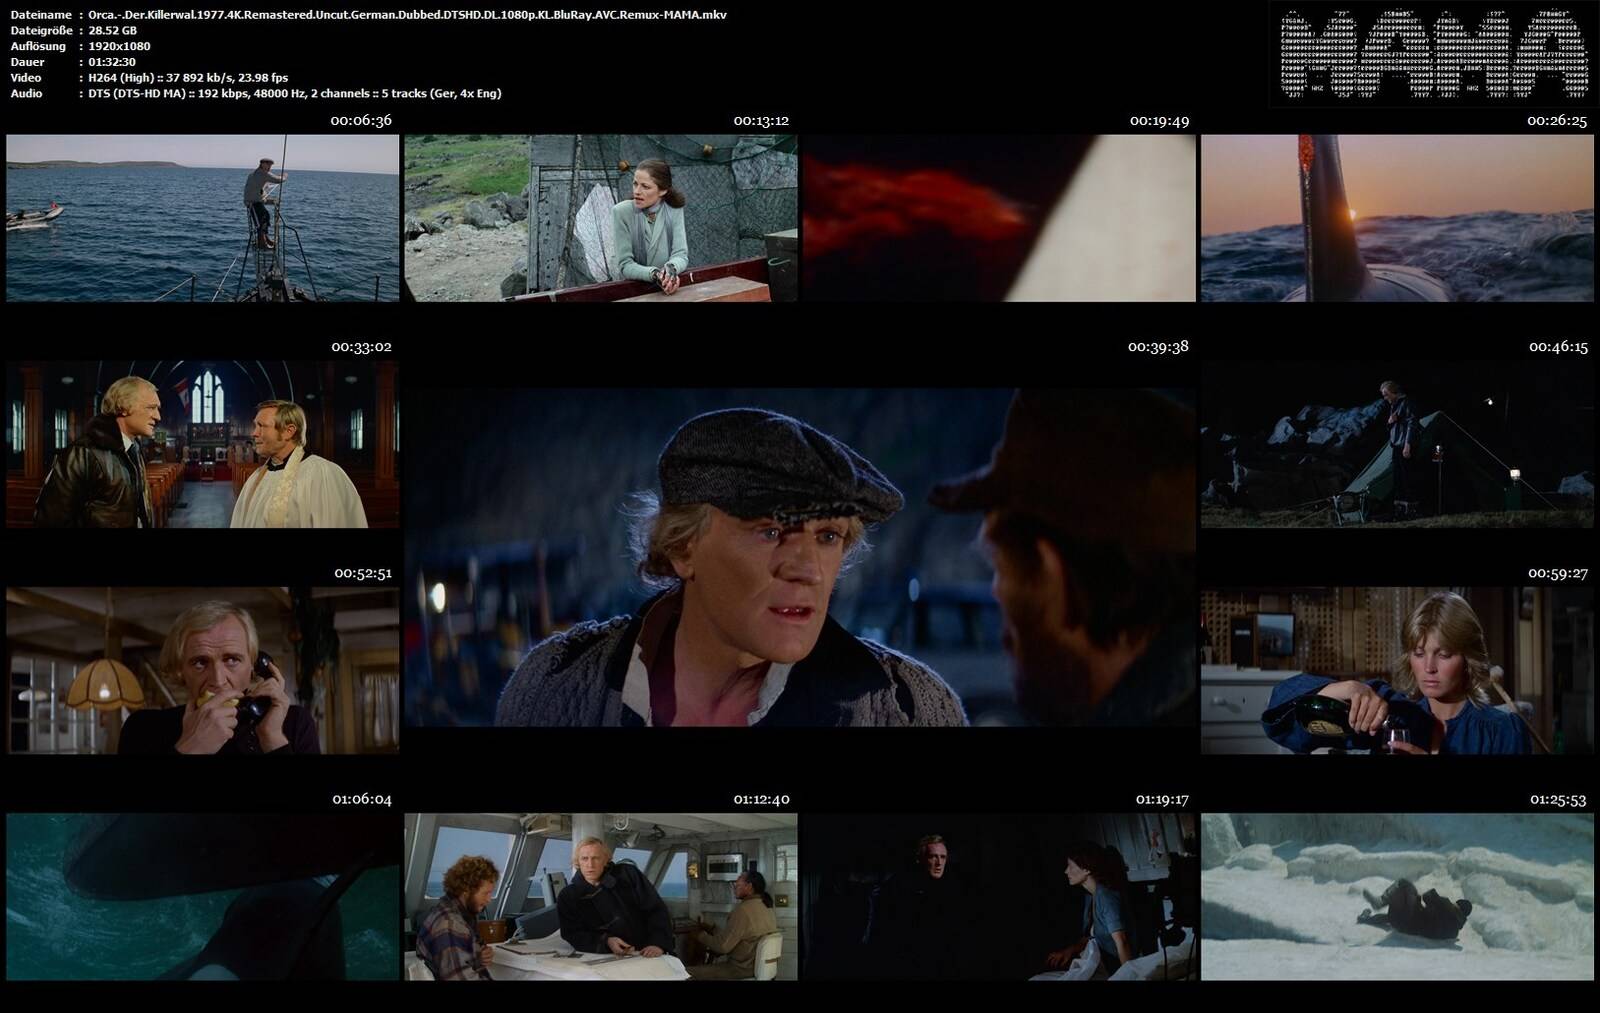Viewport: 1600px width, 1013px height.
Task: Click the timestamp 00:06:36
Action: point(361,120)
